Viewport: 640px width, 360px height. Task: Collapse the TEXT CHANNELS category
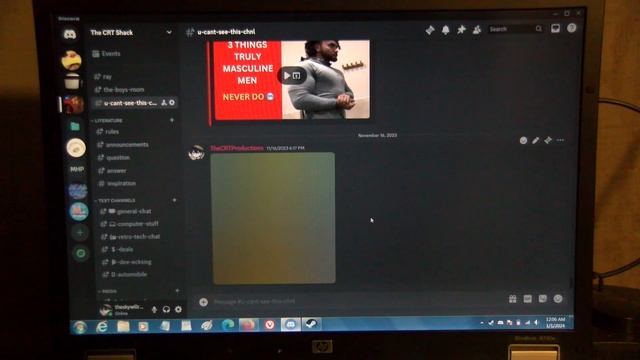[x=115, y=201]
